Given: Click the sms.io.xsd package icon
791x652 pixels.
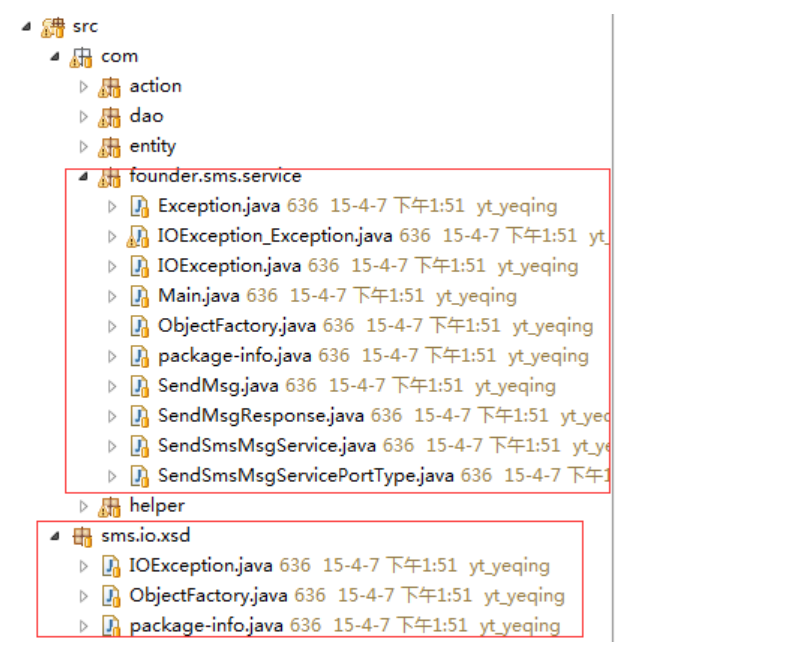Looking at the screenshot, I should (x=82, y=536).
